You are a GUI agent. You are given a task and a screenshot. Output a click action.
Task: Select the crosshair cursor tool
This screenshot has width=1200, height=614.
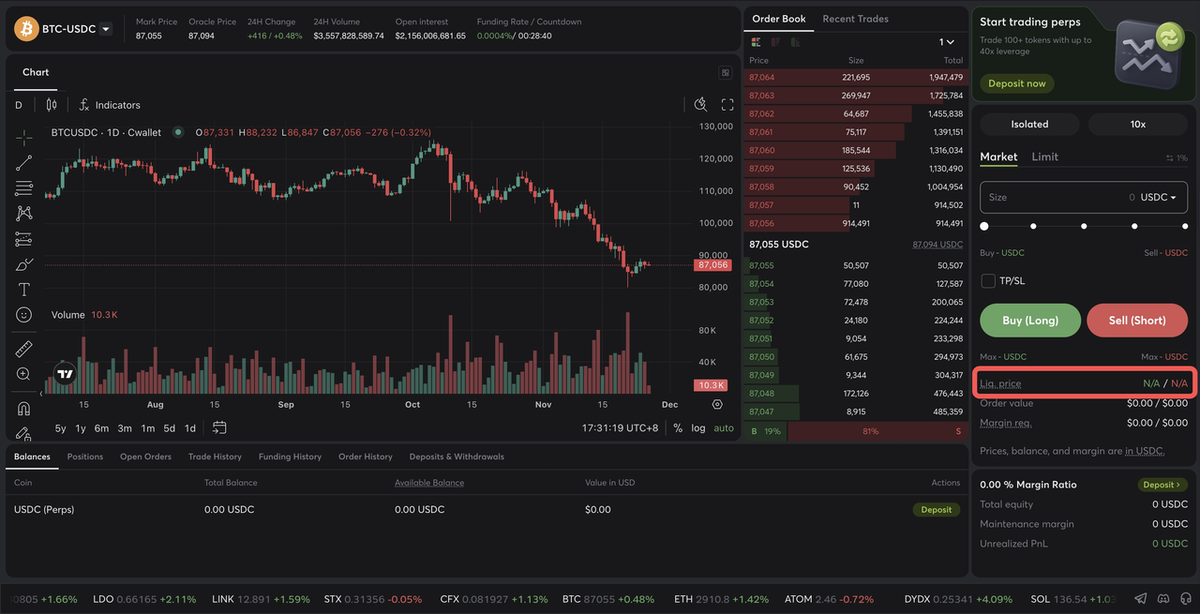(24, 137)
